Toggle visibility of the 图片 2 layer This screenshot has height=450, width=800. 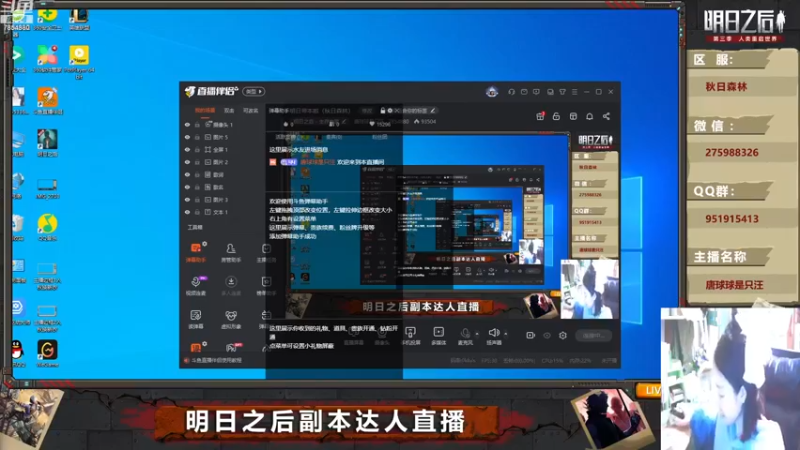[187, 162]
